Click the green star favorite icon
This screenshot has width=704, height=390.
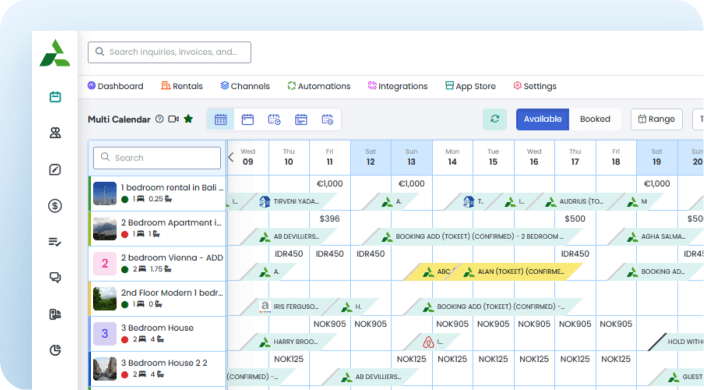pyautogui.click(x=189, y=119)
